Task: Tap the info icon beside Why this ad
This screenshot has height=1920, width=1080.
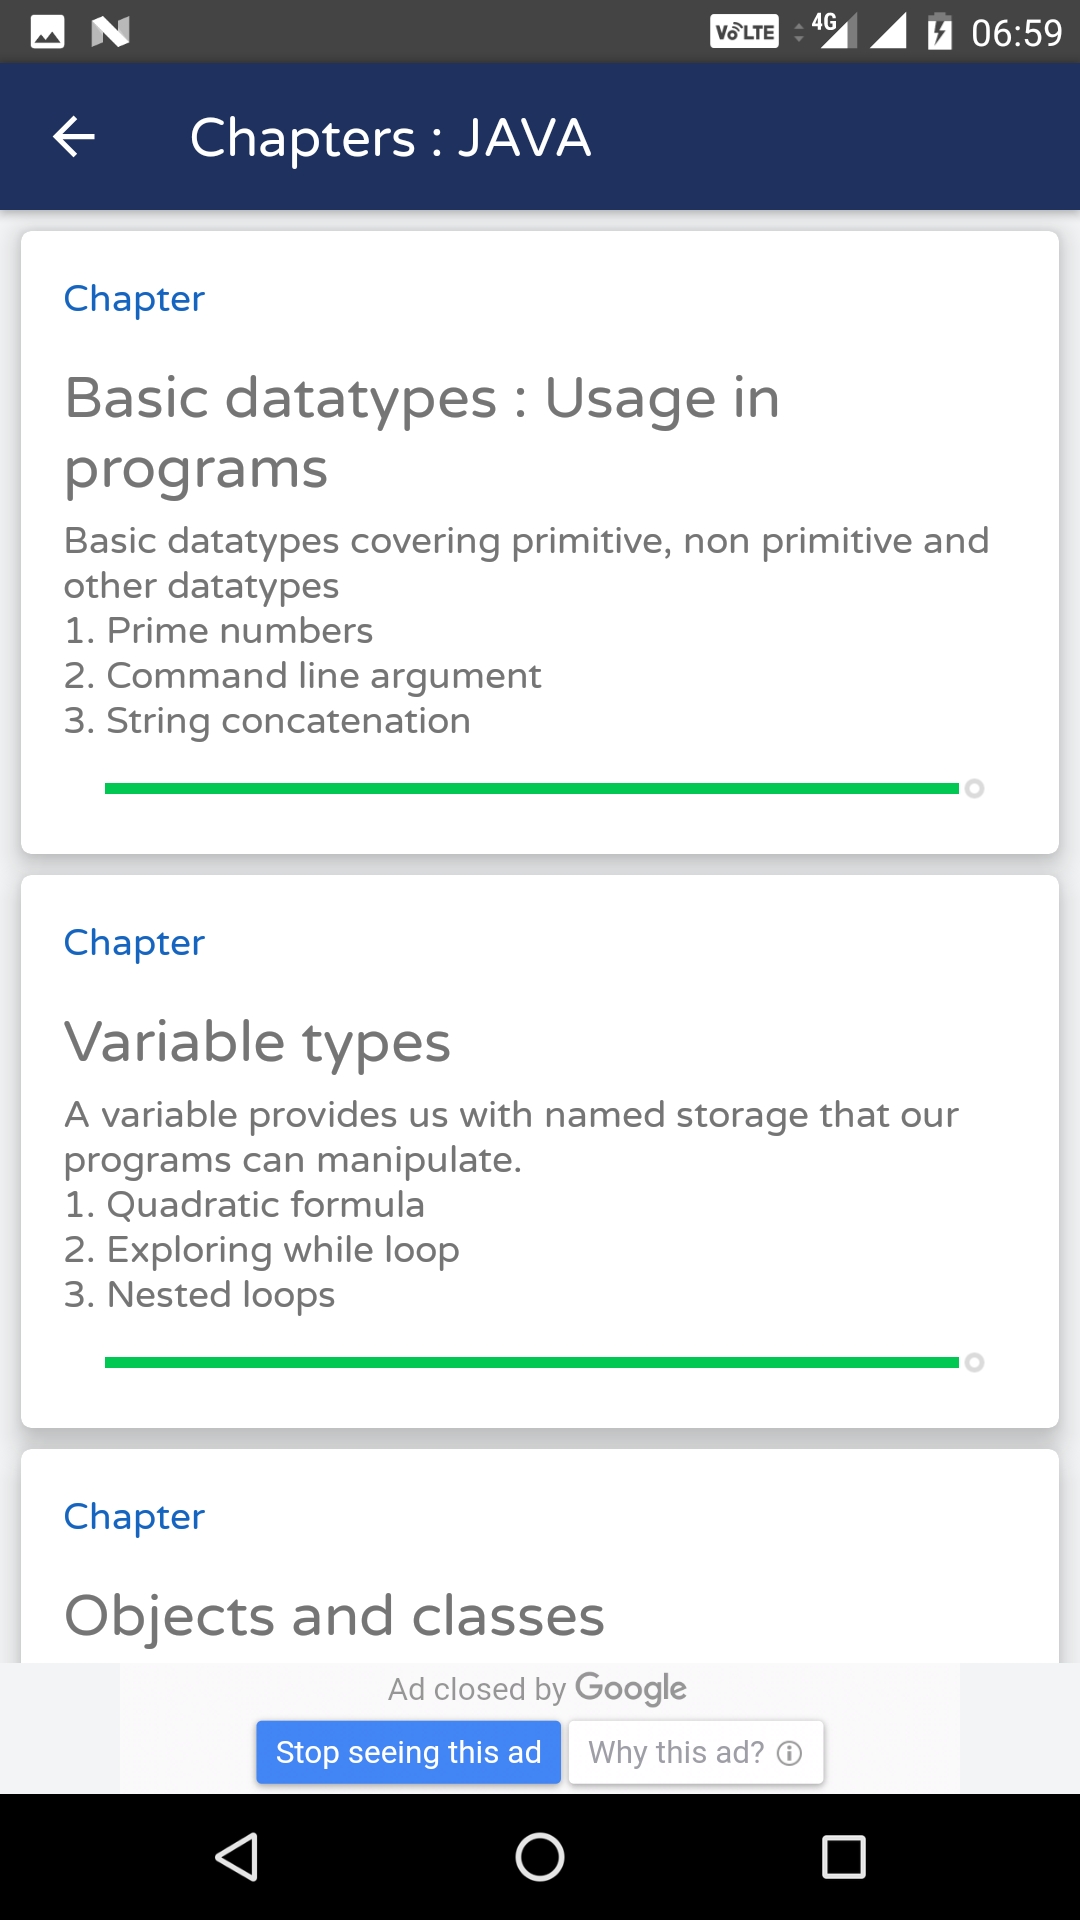Action: coord(790,1753)
